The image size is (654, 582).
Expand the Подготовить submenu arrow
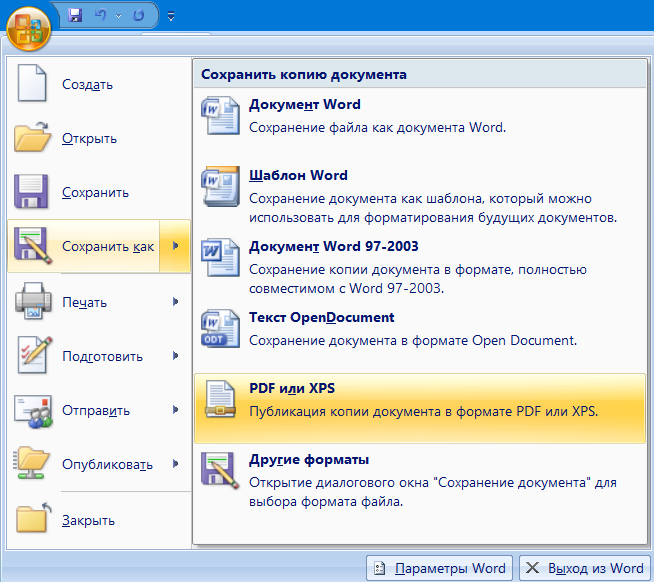pyautogui.click(x=175, y=356)
